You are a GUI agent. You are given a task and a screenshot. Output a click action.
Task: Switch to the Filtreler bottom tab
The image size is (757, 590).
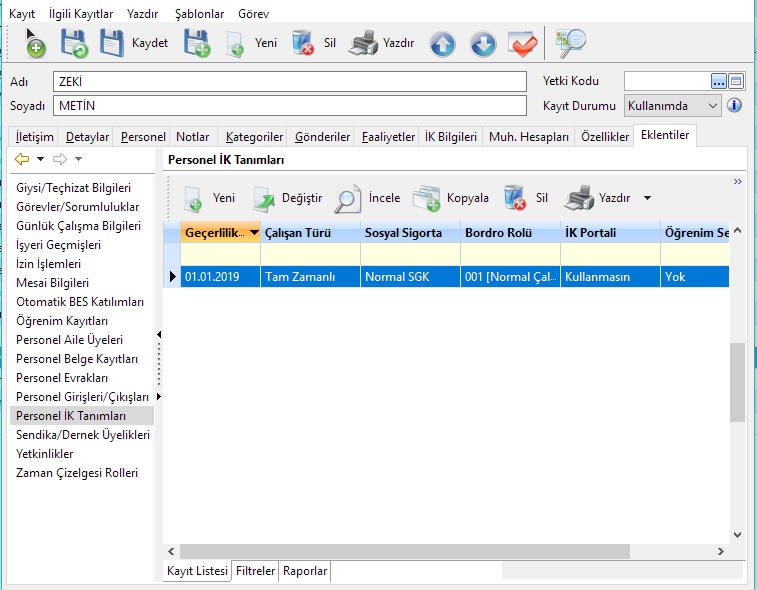[x=255, y=571]
